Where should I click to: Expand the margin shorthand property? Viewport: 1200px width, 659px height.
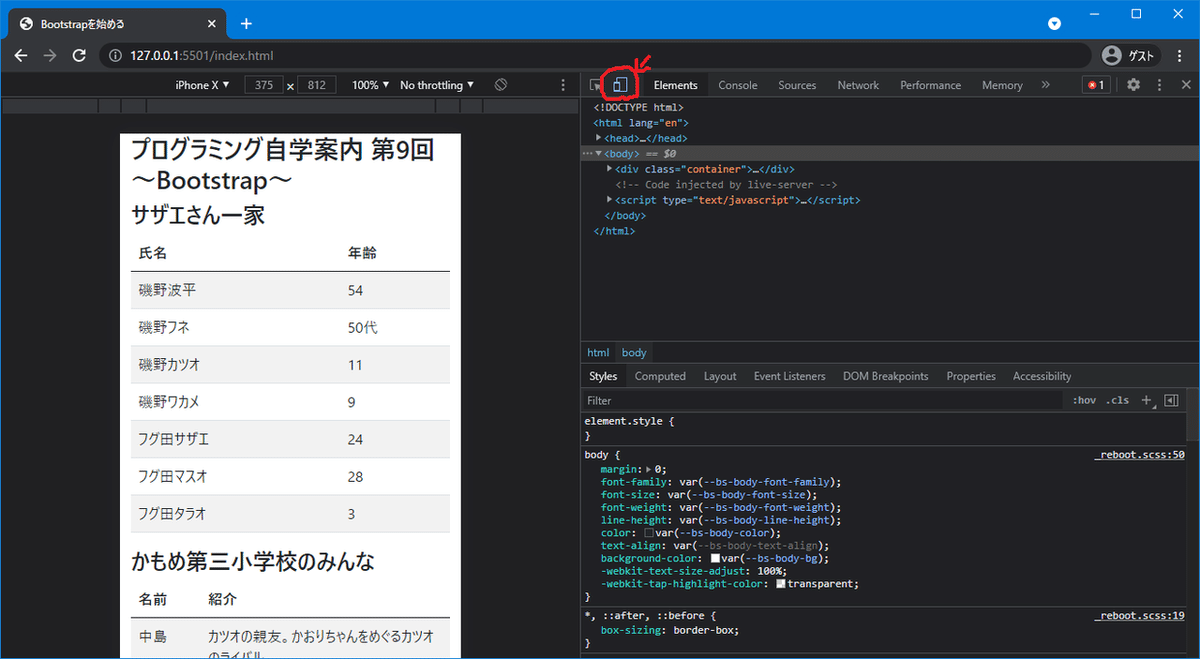click(648, 469)
